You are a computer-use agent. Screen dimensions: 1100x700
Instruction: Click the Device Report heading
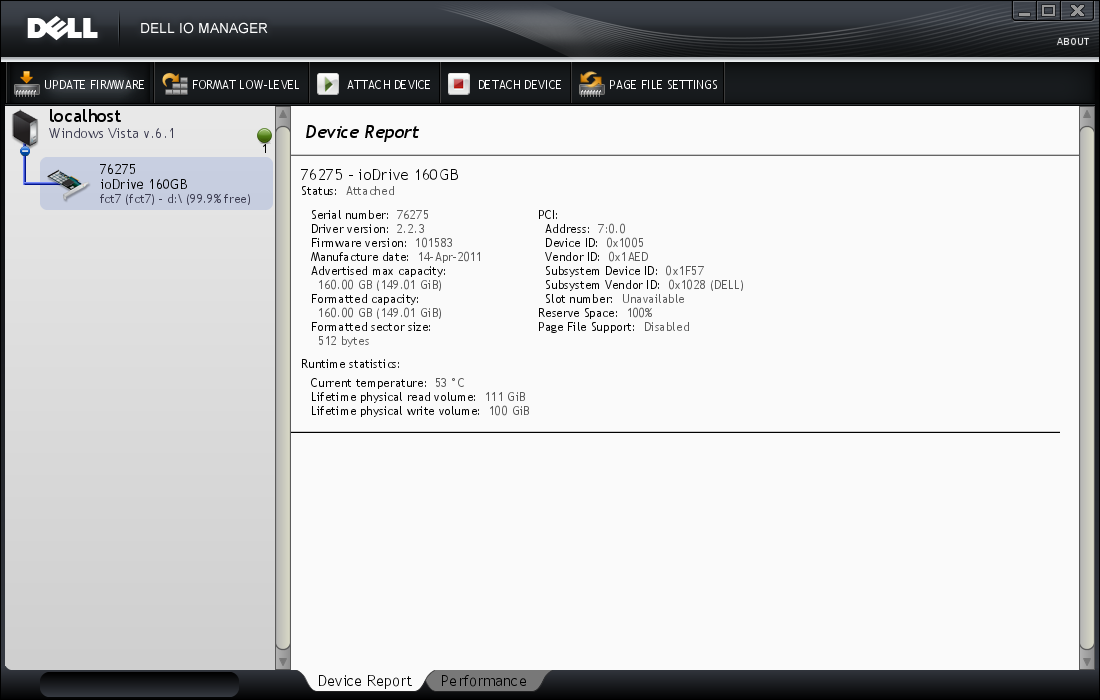362,133
